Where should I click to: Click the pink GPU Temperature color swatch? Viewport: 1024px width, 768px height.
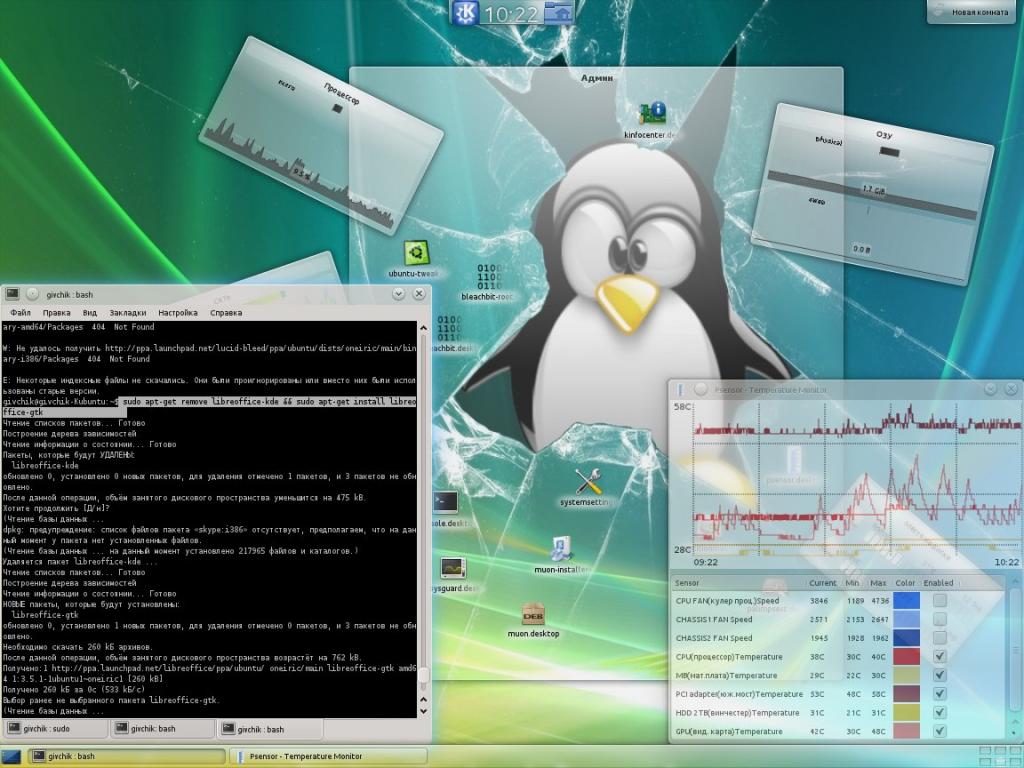(906, 731)
